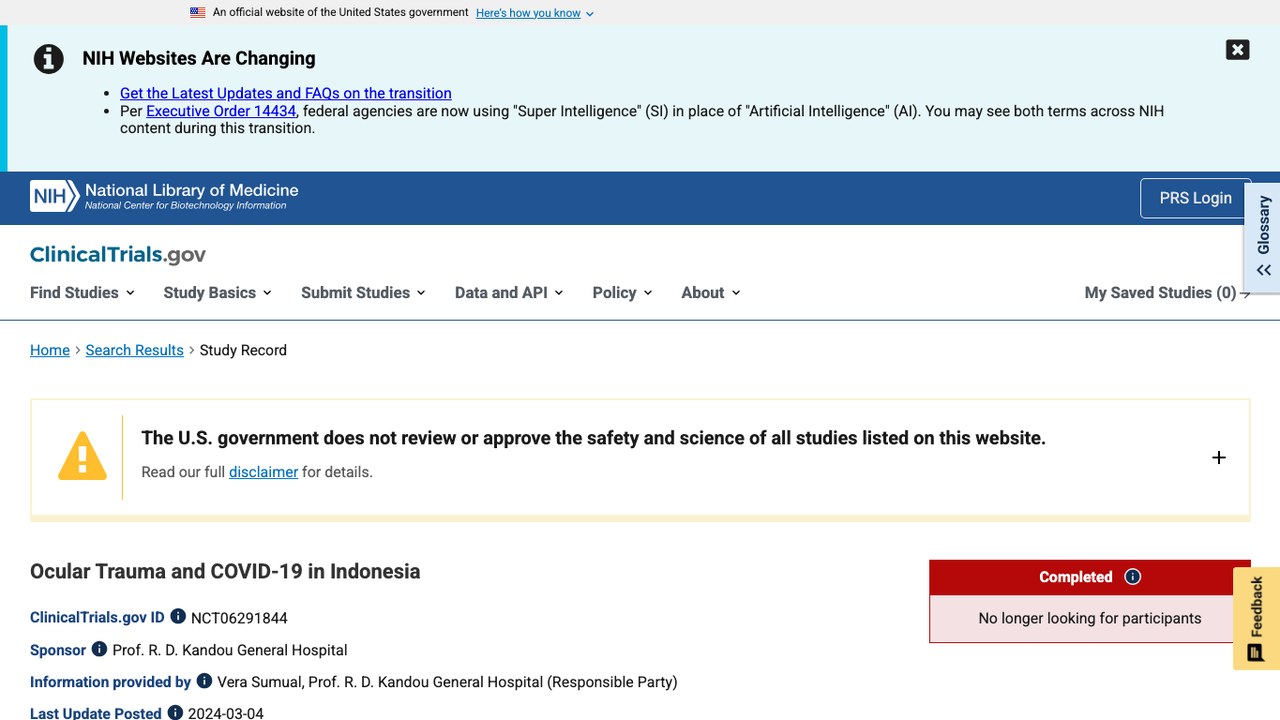Click info icon next to Information provided by
This screenshot has width=1280, height=720.
click(x=204, y=681)
